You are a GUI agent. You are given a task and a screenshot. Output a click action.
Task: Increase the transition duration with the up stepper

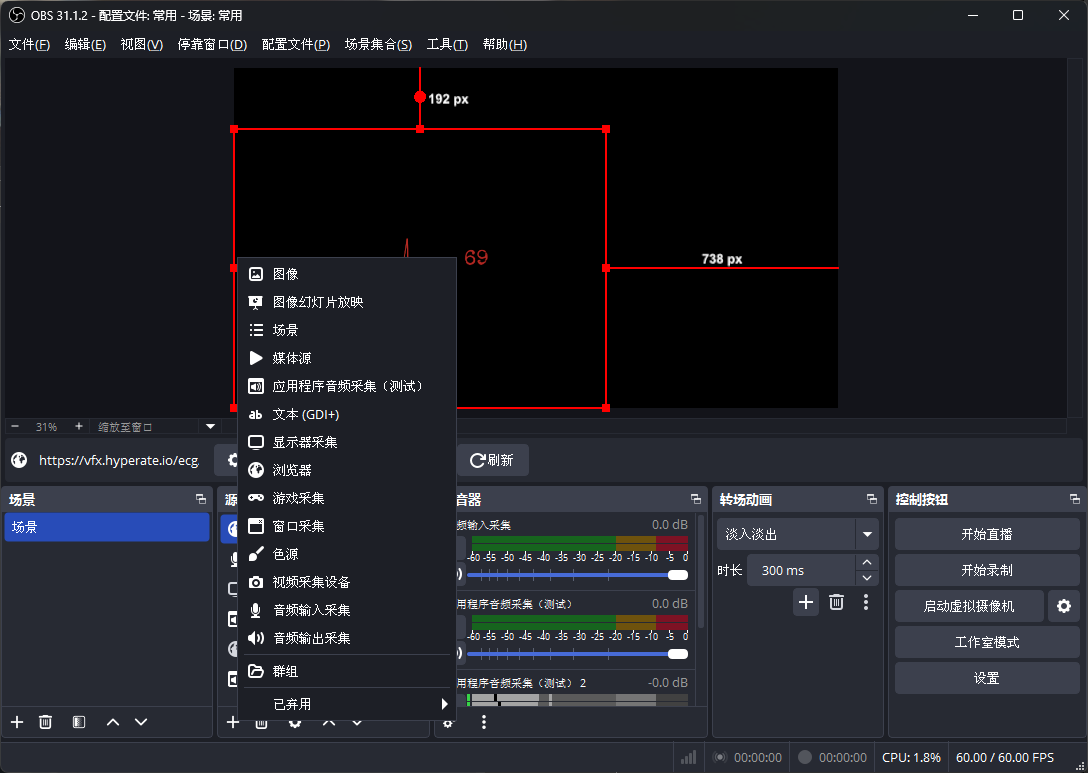[x=867, y=563]
